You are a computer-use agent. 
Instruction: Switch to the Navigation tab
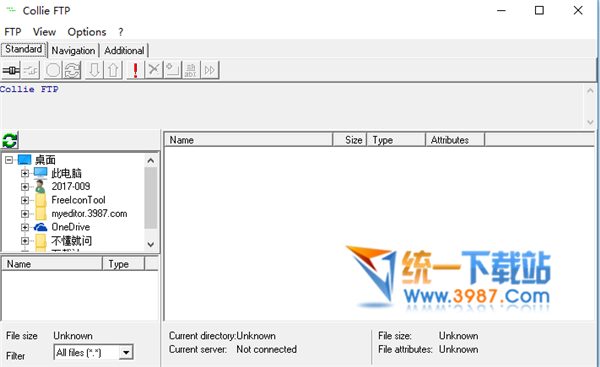(73, 51)
